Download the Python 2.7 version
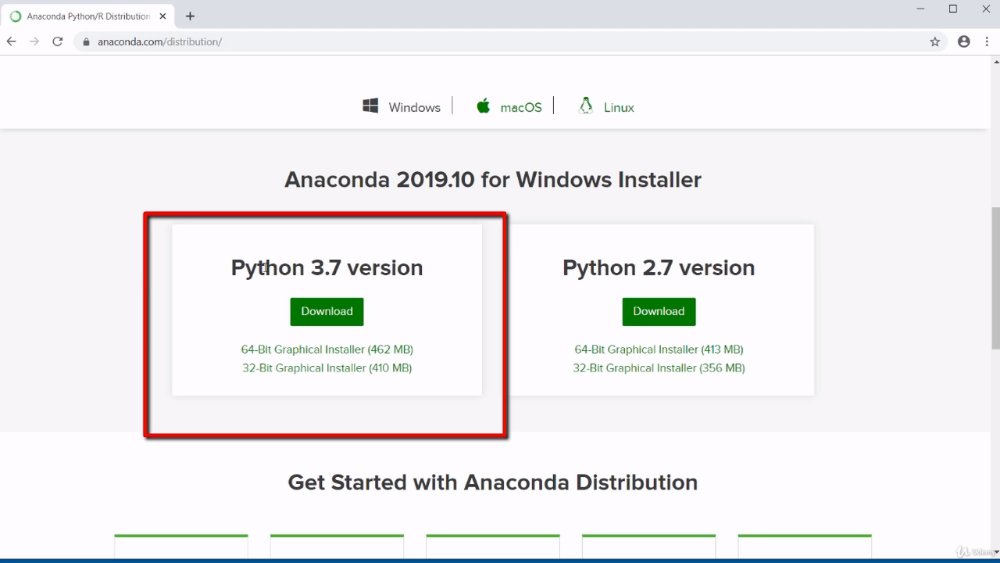This screenshot has width=1000, height=563. click(659, 311)
